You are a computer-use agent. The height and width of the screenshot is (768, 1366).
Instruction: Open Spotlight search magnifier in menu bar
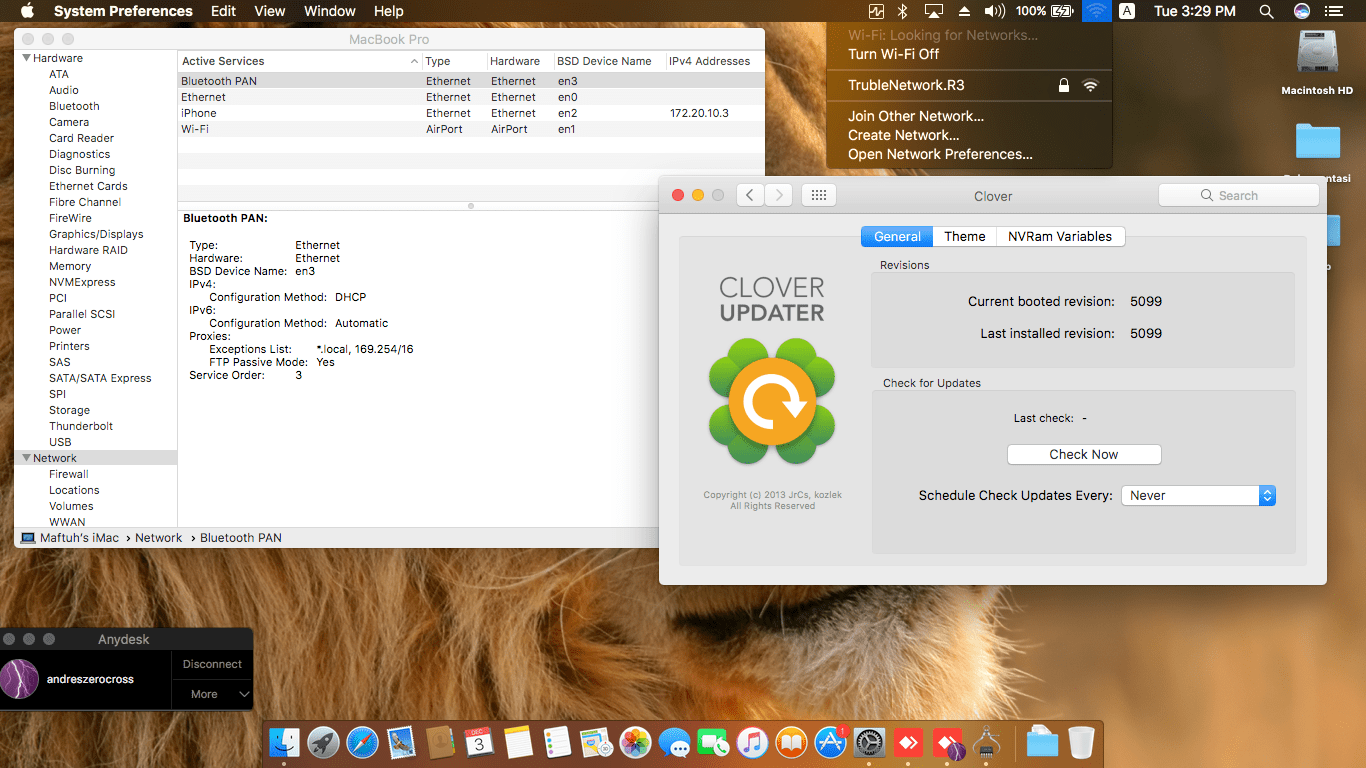click(x=1266, y=11)
